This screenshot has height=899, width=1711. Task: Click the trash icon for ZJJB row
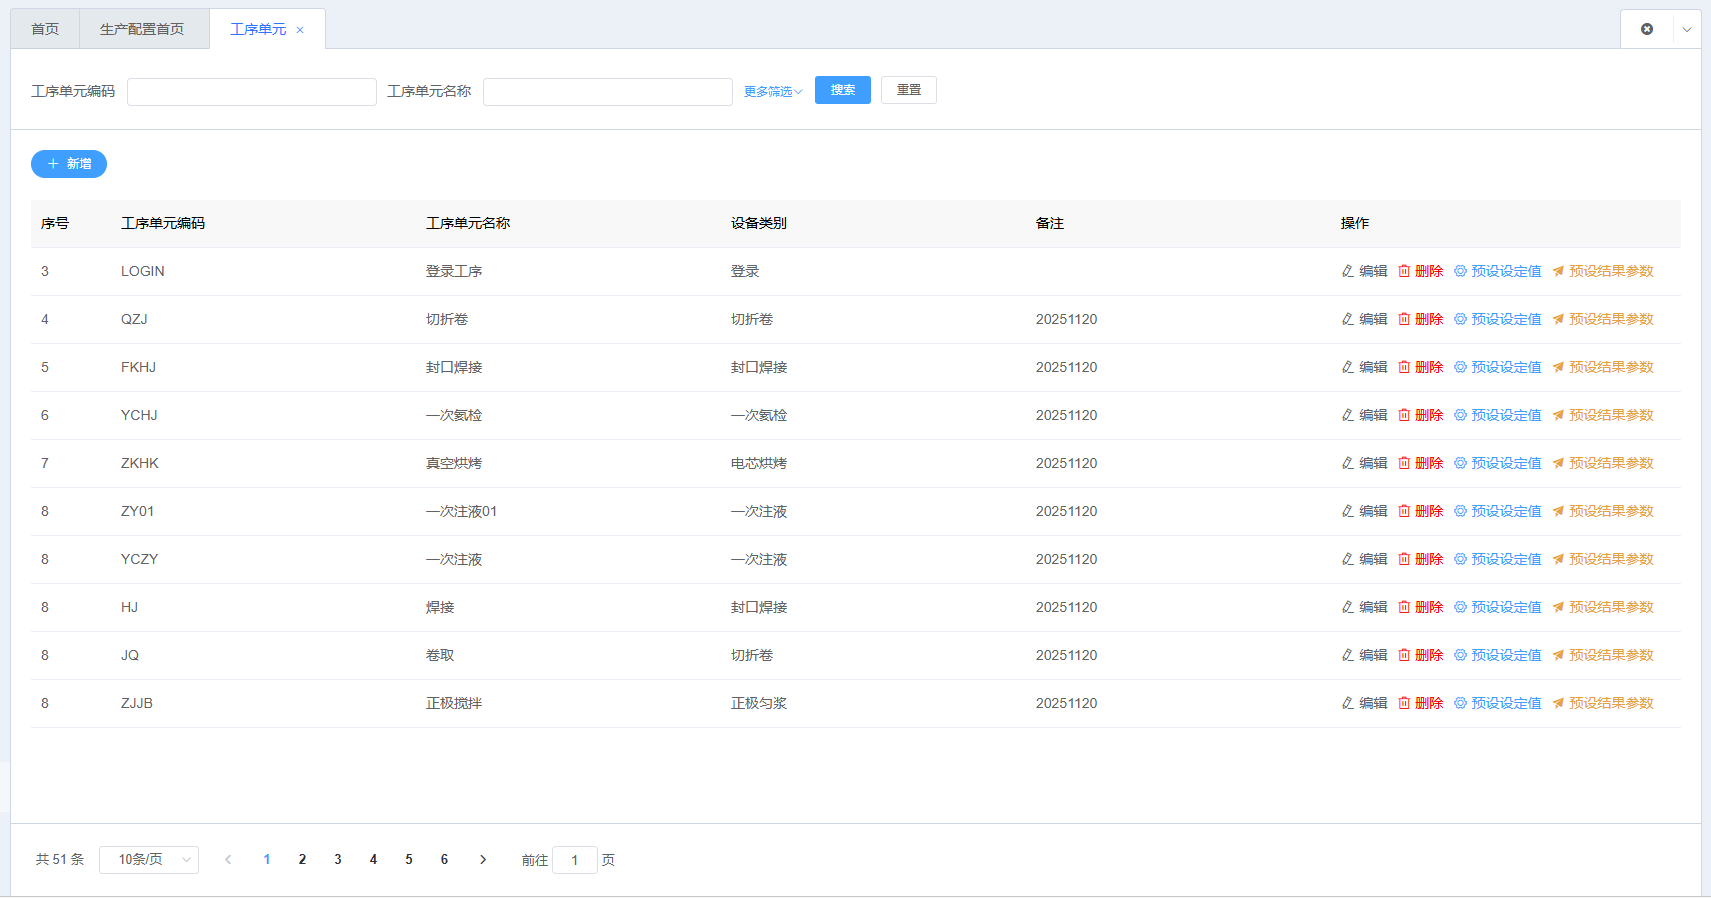click(x=1404, y=703)
